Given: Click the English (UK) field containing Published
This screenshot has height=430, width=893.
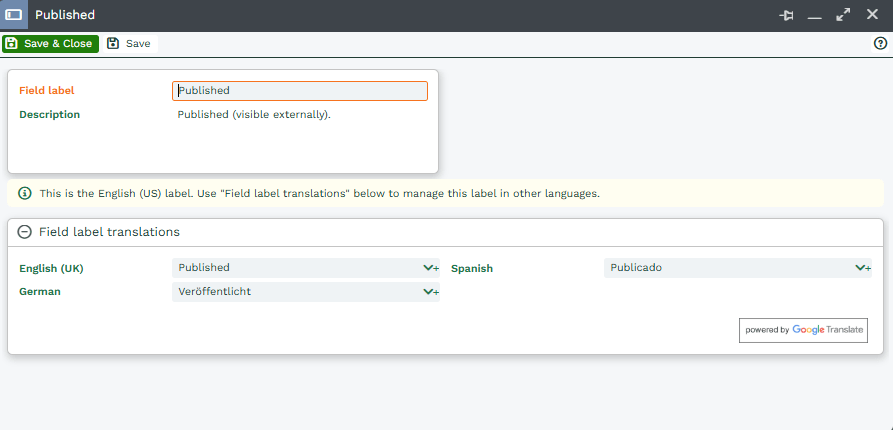Looking at the screenshot, I should pyautogui.click(x=295, y=268).
